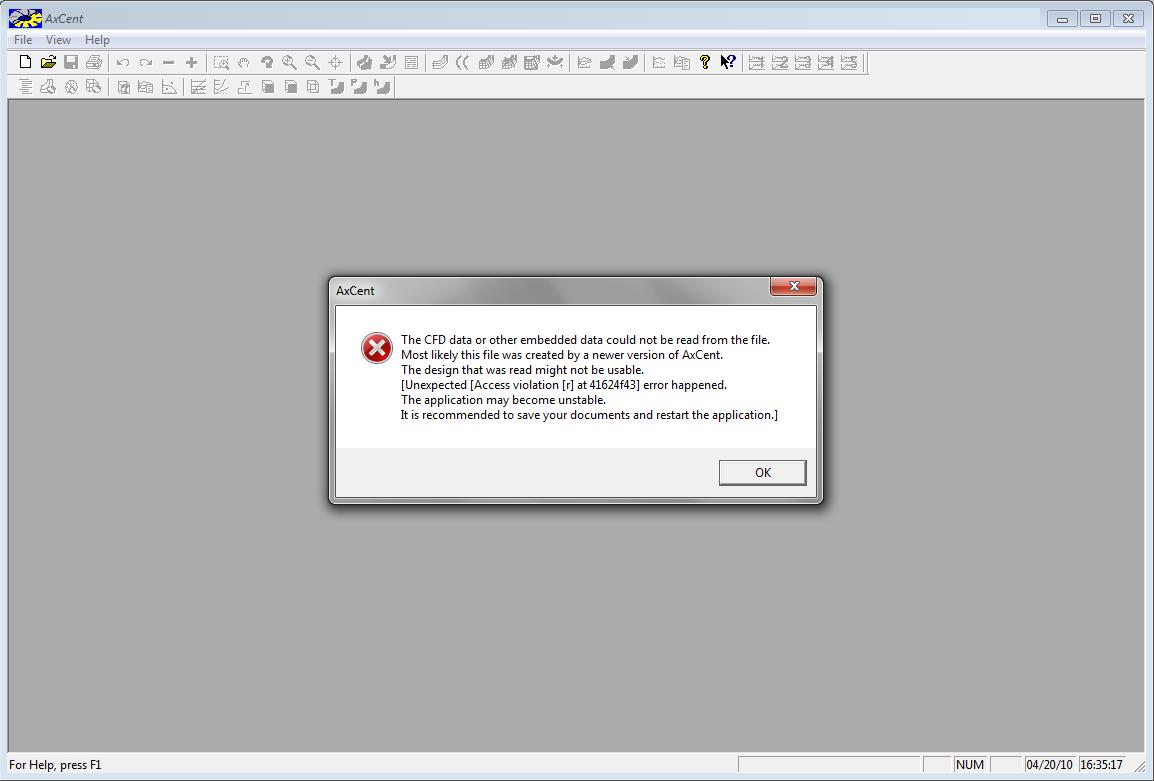Click the Zoom Out magnifier icon
This screenshot has height=781, width=1154.
pos(312,63)
